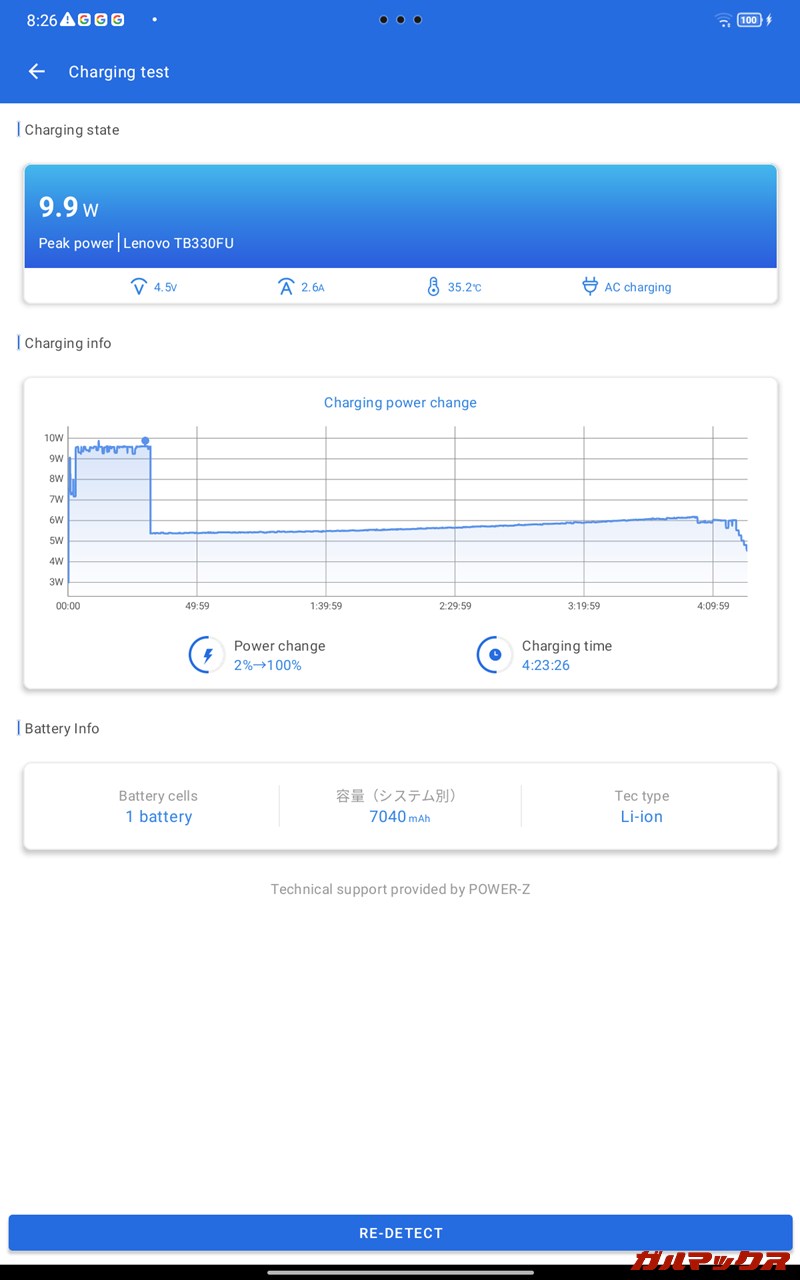Tap the thermometer temperature icon
800x1280 pixels.
coord(433,287)
